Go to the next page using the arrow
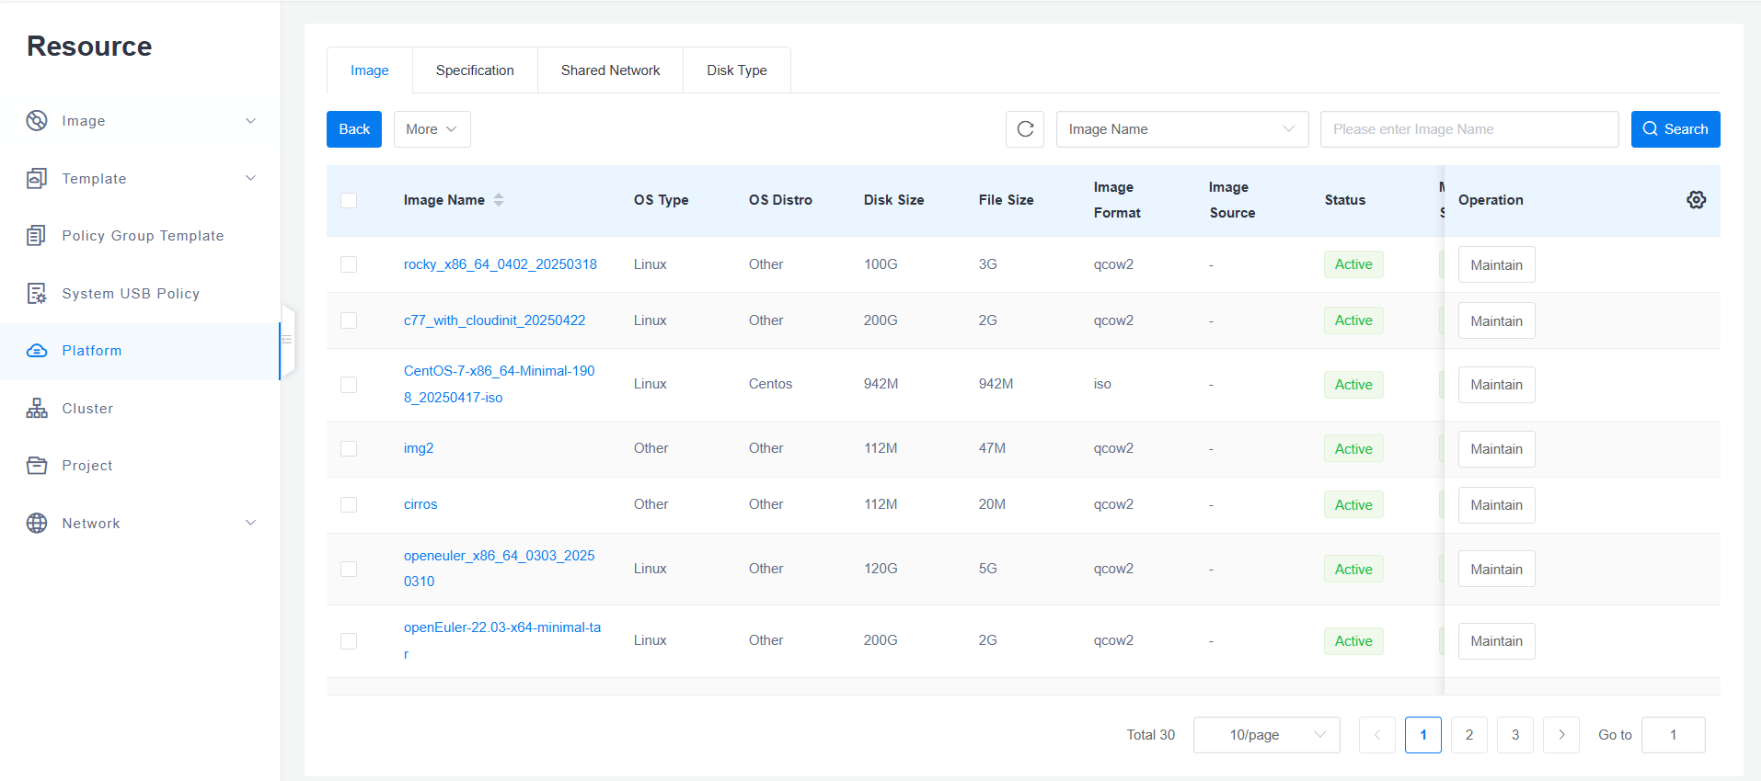The width and height of the screenshot is (1761, 781). [1561, 735]
